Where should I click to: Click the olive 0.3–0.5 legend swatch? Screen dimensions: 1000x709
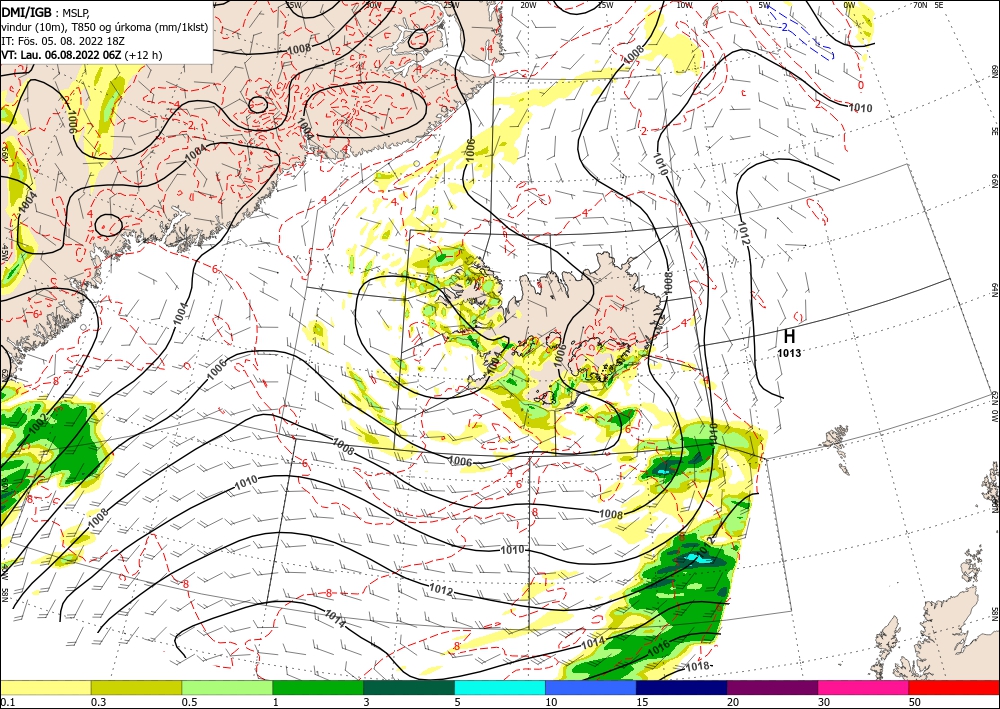136,688
